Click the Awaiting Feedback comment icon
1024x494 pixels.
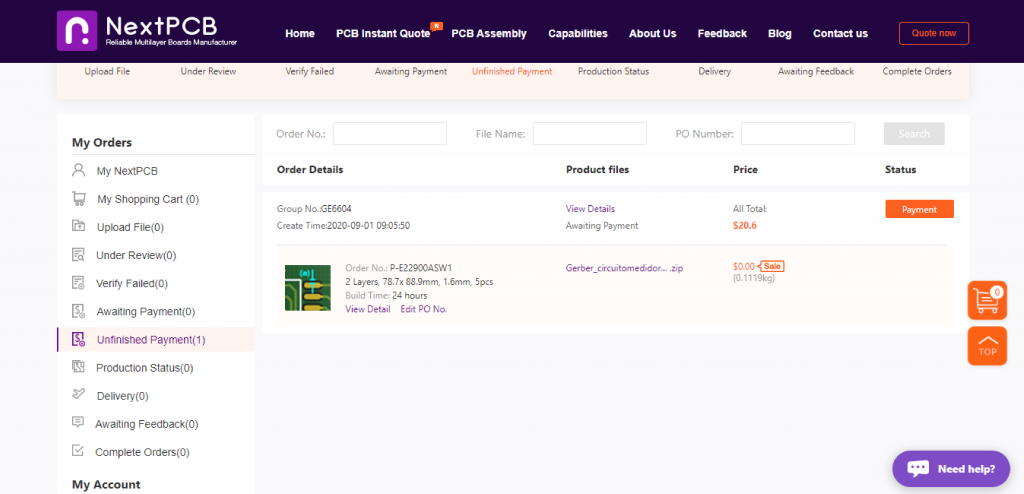point(78,423)
